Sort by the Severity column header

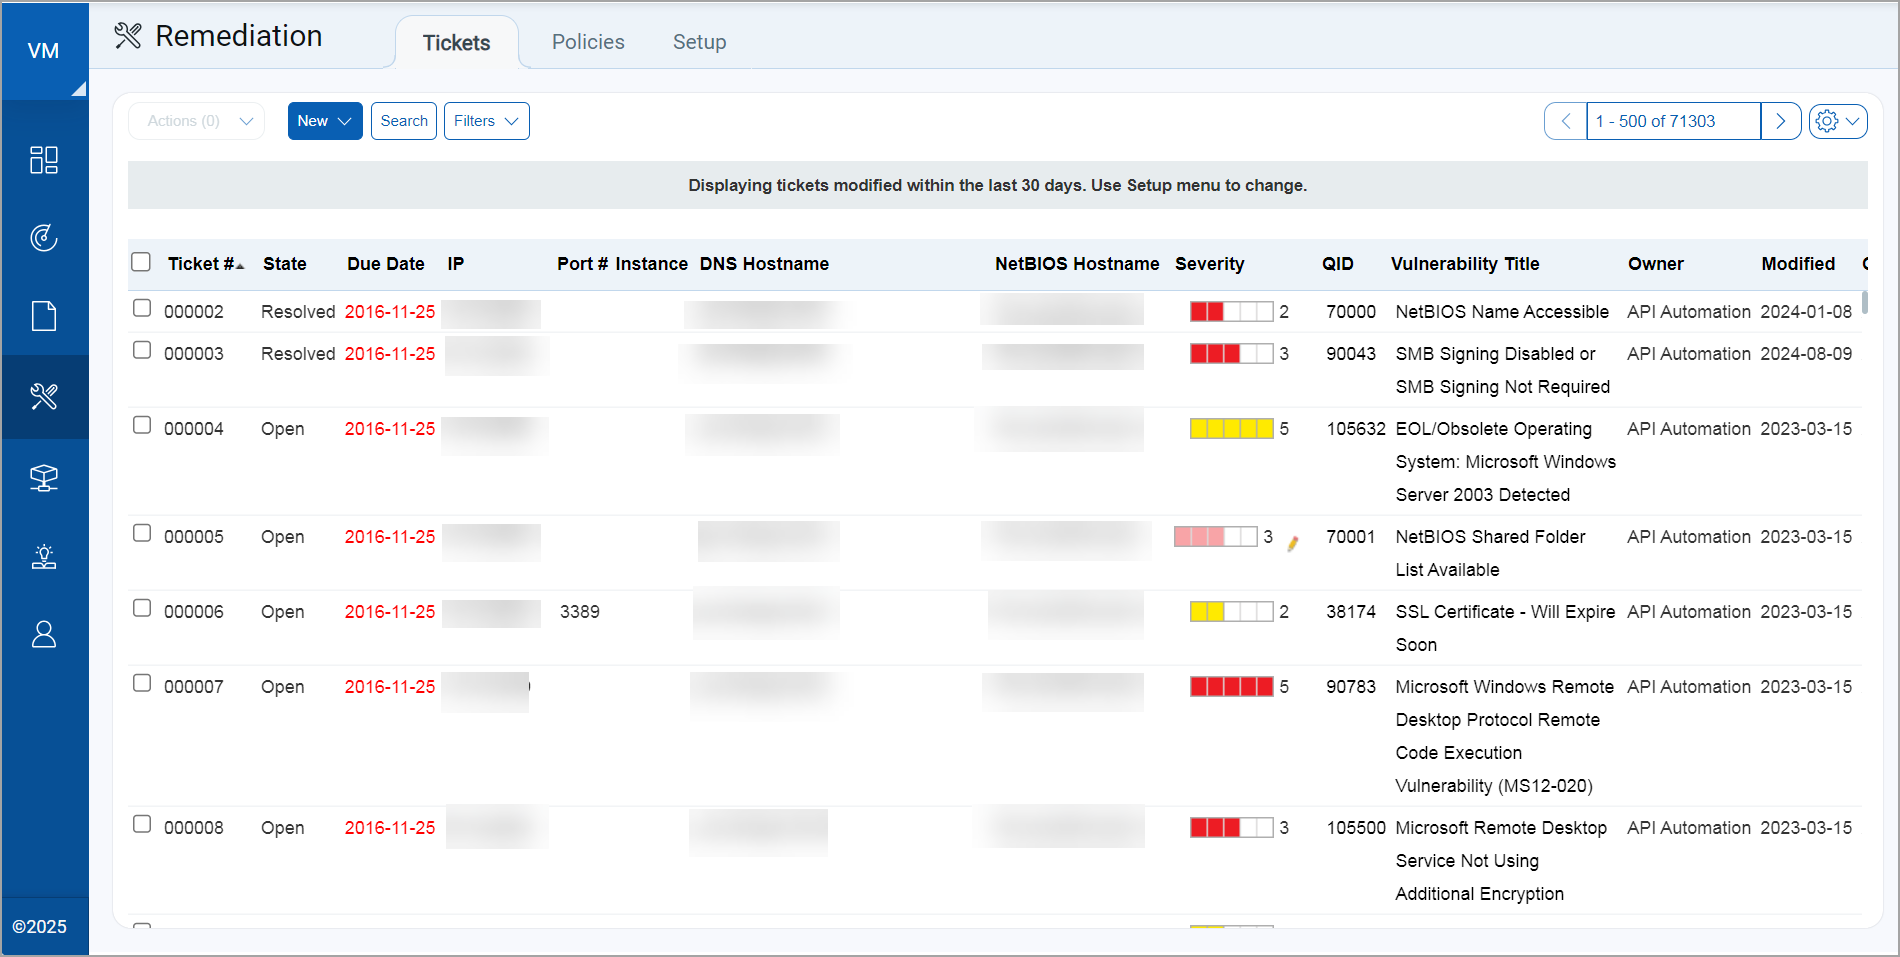coord(1209,264)
